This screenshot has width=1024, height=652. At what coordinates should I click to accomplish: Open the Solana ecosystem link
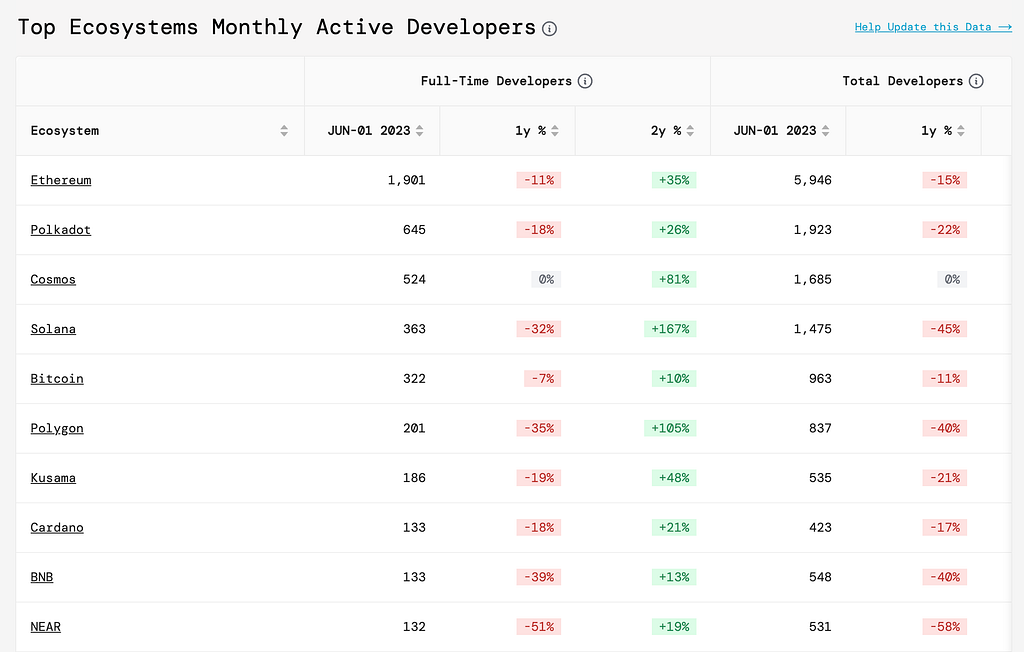coord(53,329)
